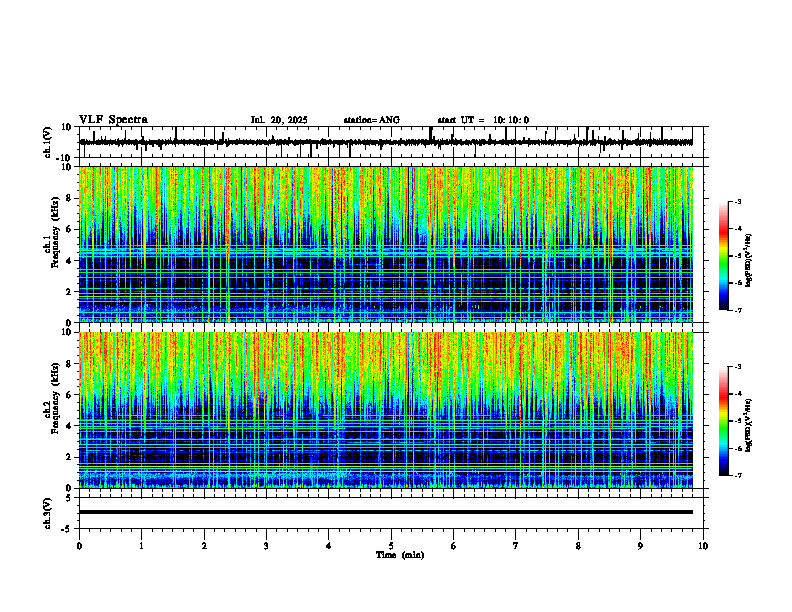Click the ch.3 axis tick label "5"
This screenshot has width=792, height=612.
pos(70,497)
